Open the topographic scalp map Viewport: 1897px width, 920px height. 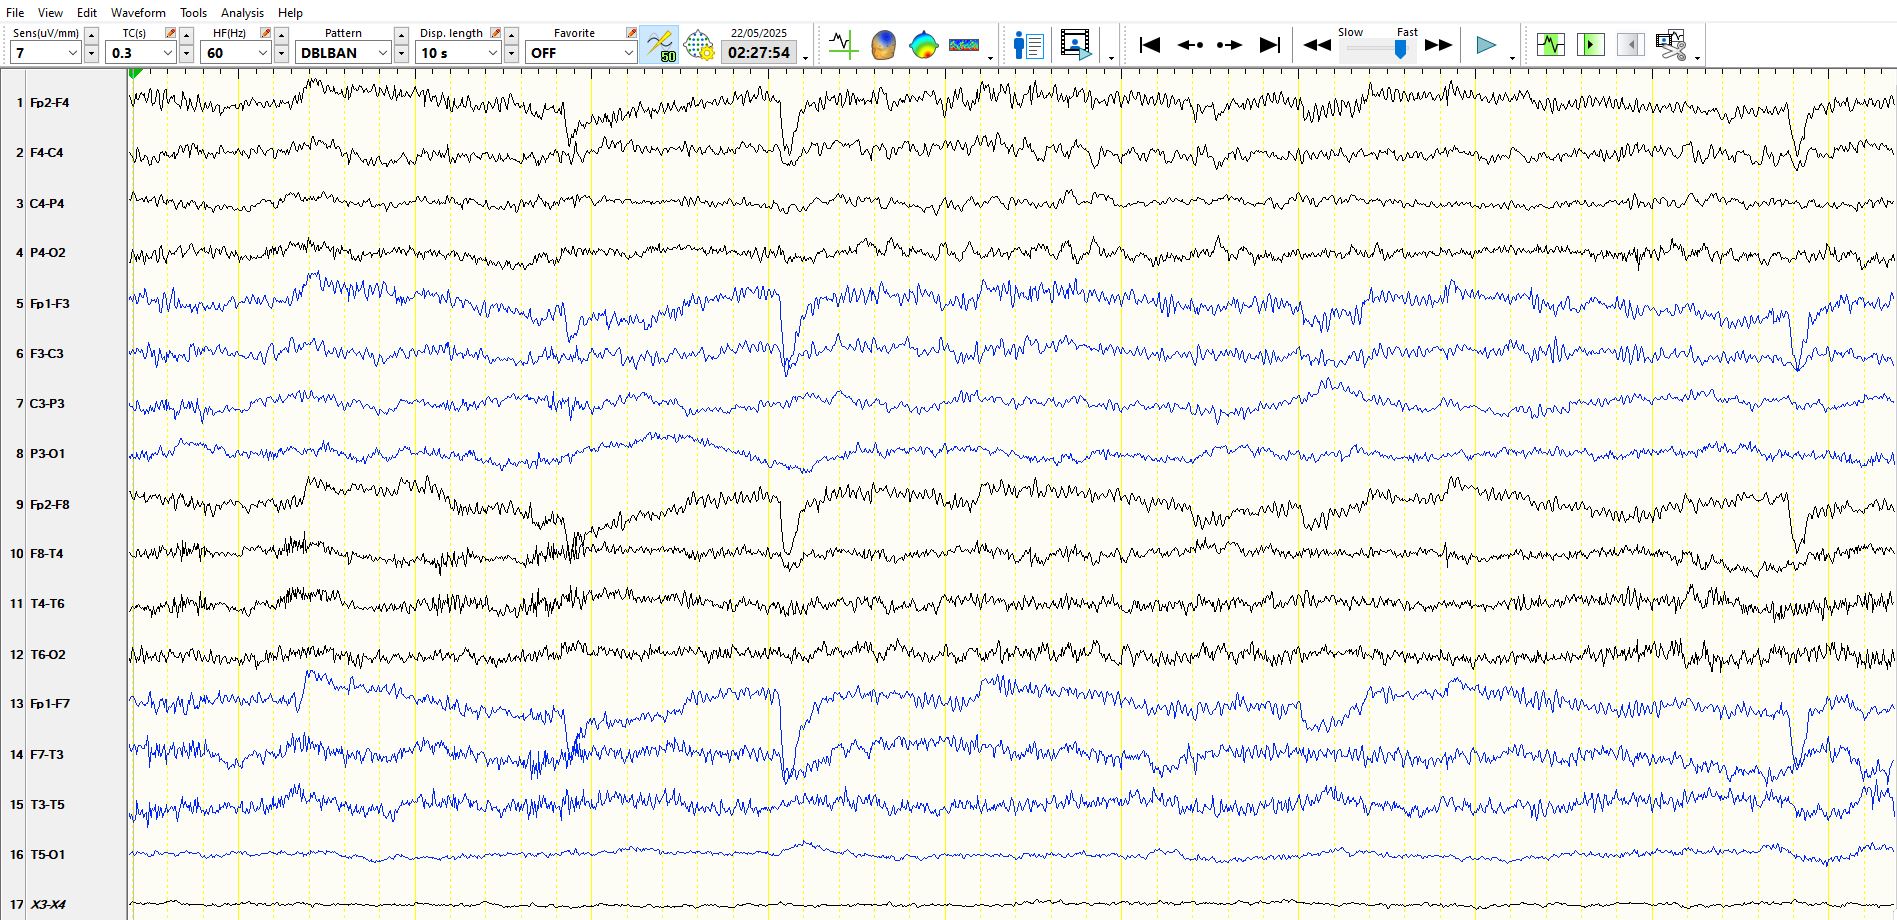pos(923,45)
